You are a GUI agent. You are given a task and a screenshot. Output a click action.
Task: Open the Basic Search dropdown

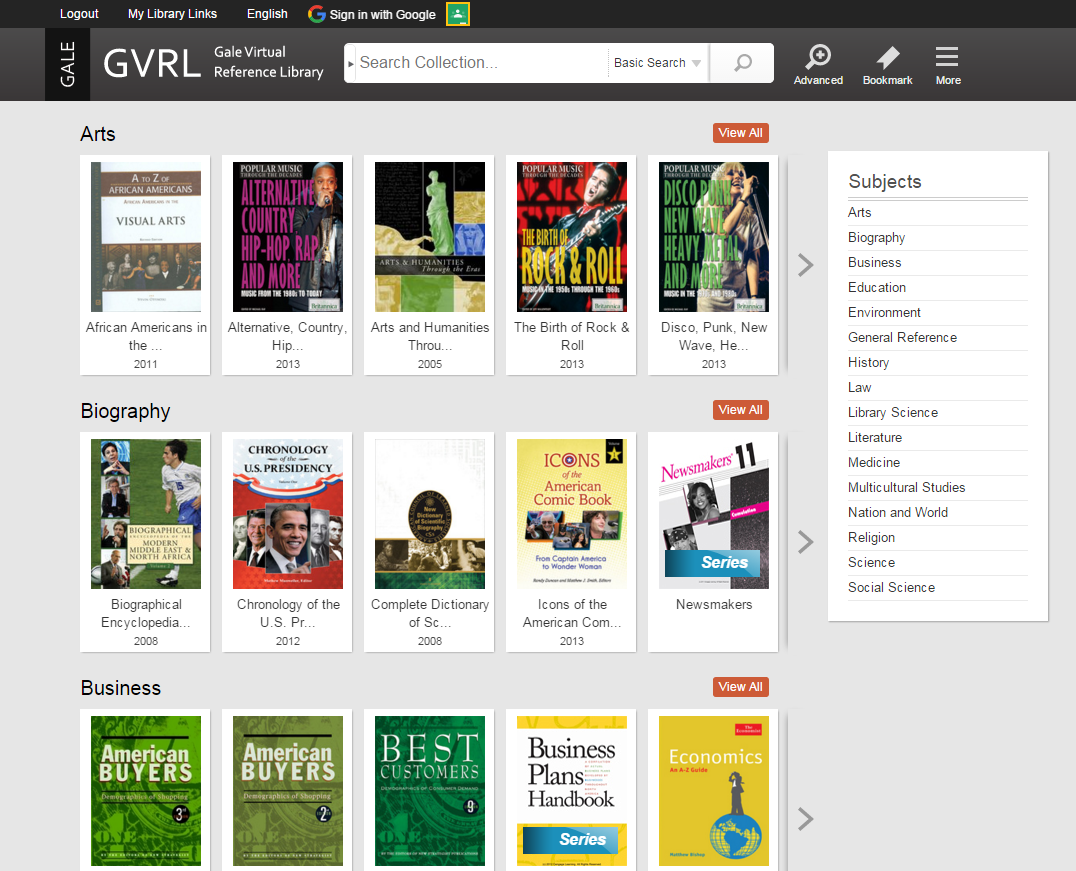657,63
